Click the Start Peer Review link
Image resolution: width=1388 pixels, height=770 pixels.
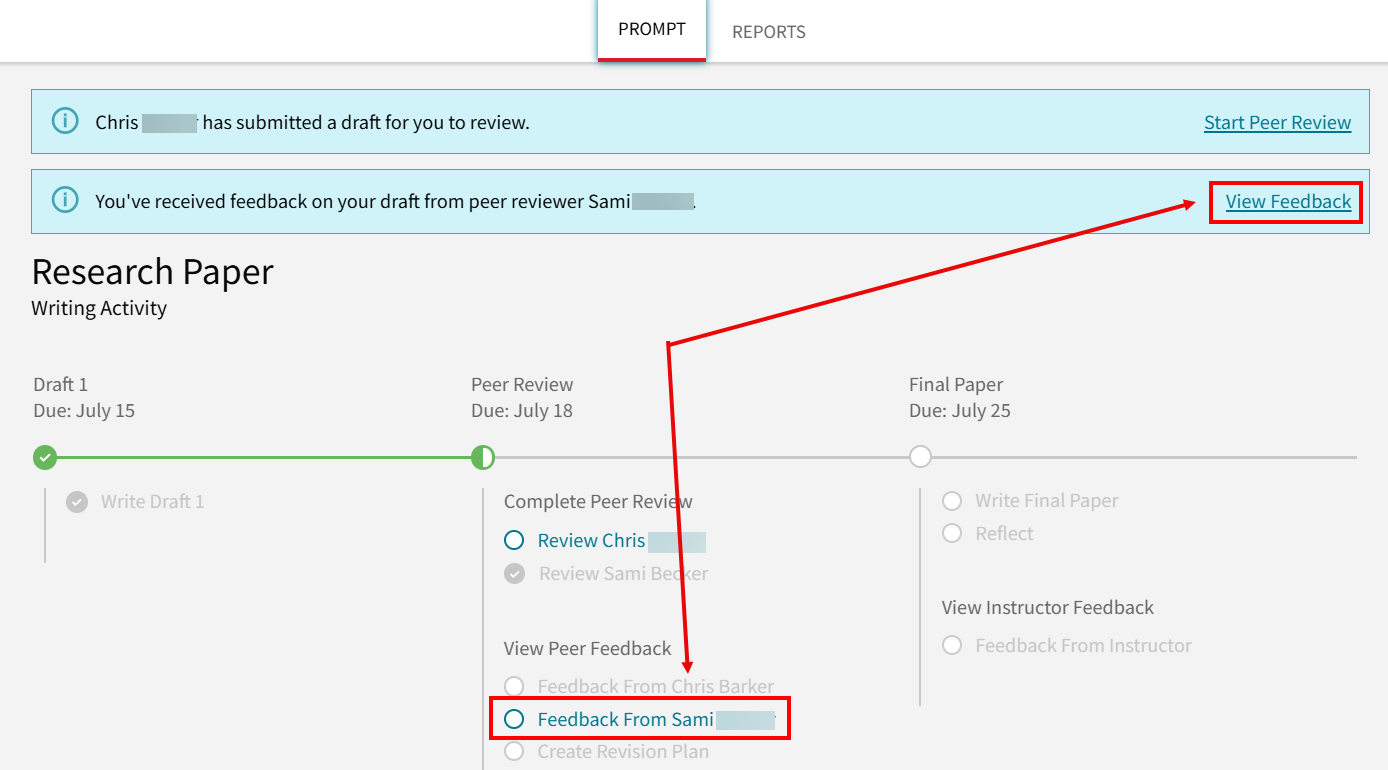click(x=1277, y=123)
